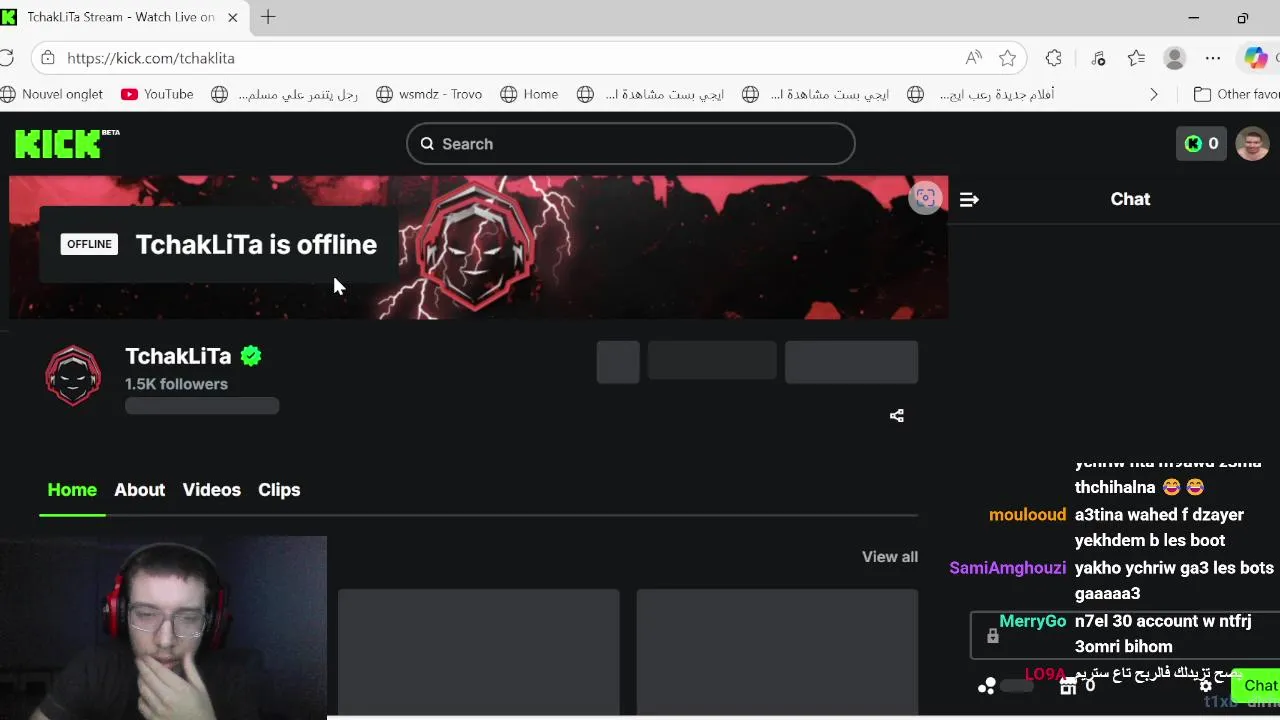Send message with green Chat button
This screenshot has height=720, width=1280.
pos(1256,685)
